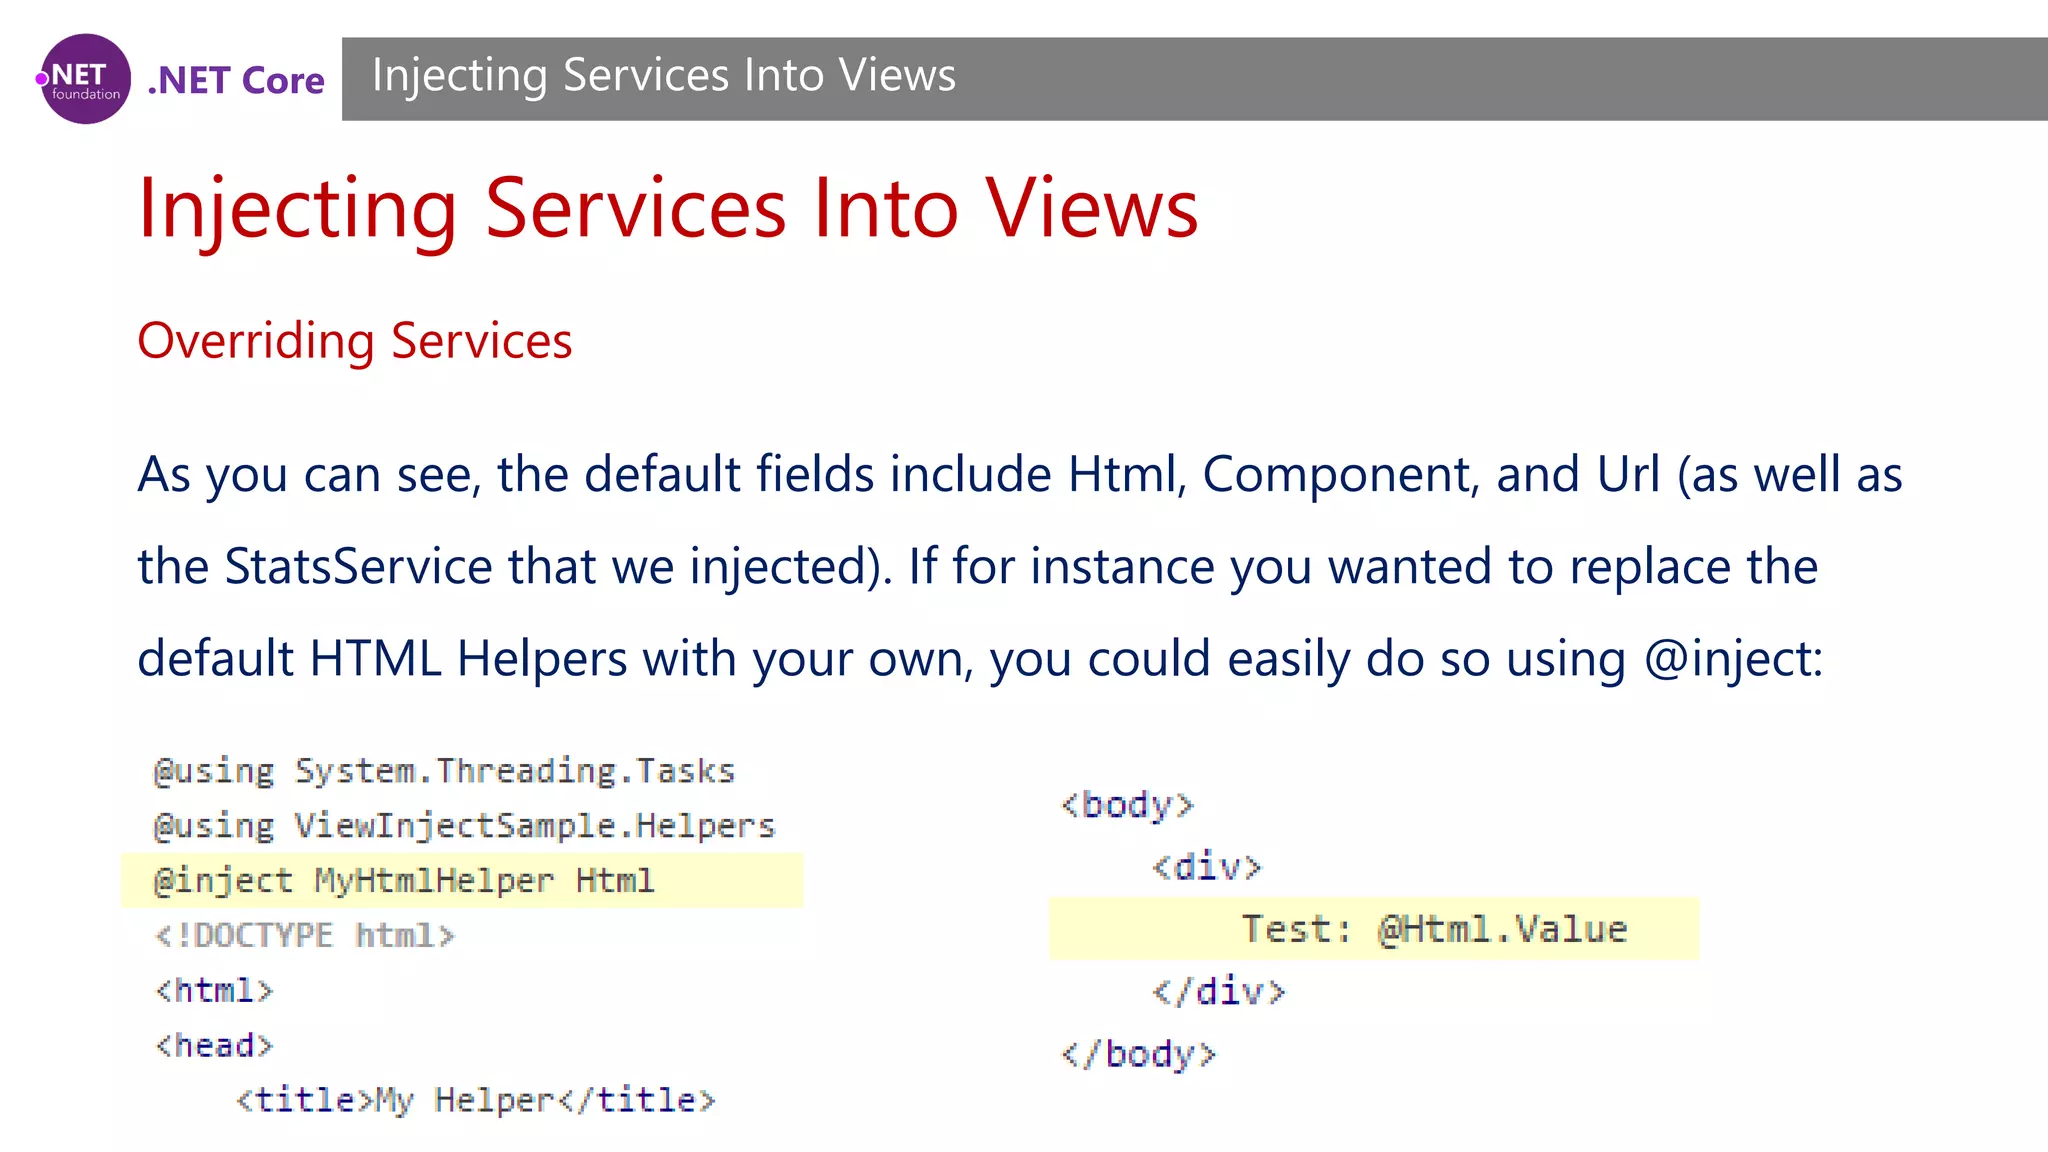Click the 'Overriding Services' subheading

(355, 341)
